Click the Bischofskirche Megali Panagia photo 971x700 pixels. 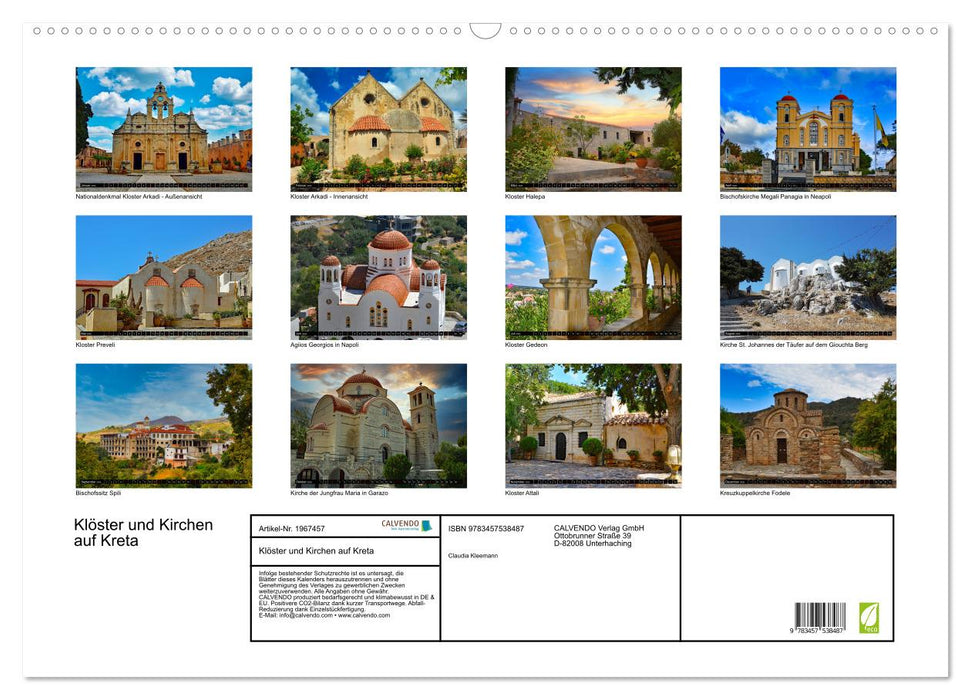(x=807, y=130)
